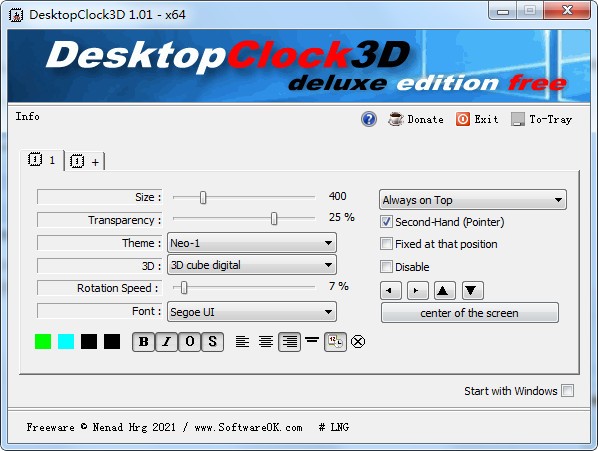The height and width of the screenshot is (451, 598).
Task: Set text alignment to left
Action: [x=242, y=342]
